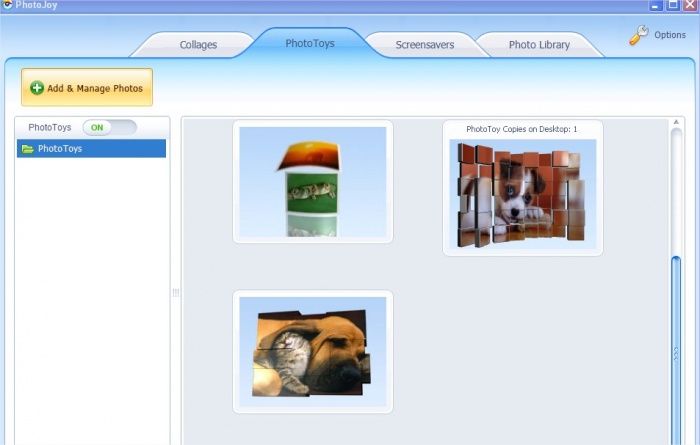Open the Options link
The image size is (700, 445).
coord(670,35)
